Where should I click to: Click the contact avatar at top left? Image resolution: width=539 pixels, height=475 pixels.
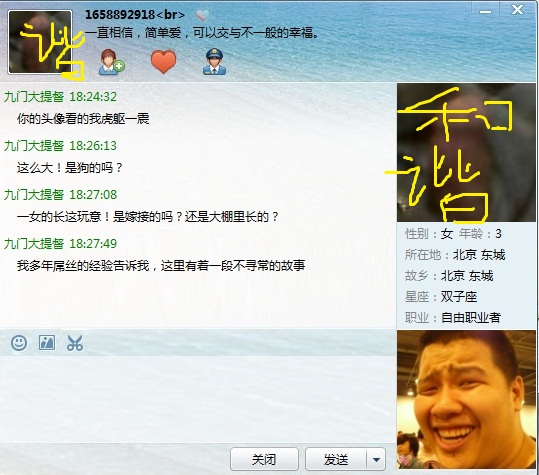point(40,42)
